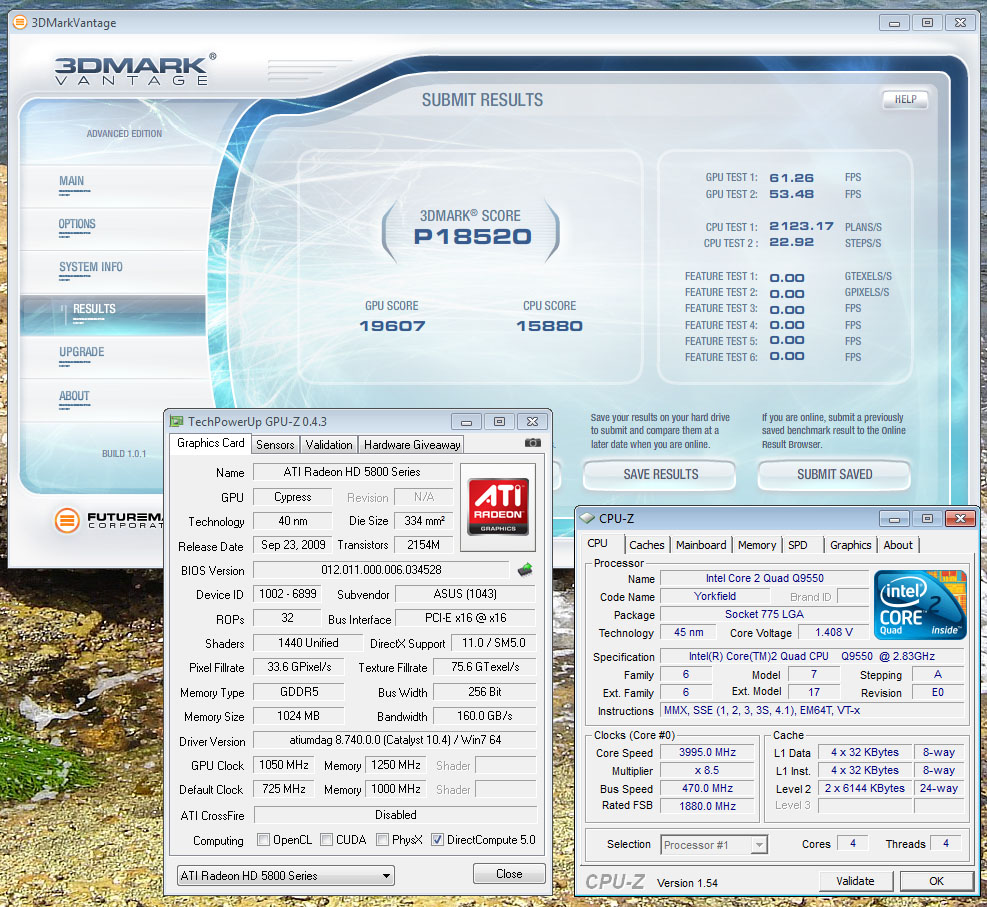Open the Mainboard tab in CPU-Z

coord(701,545)
